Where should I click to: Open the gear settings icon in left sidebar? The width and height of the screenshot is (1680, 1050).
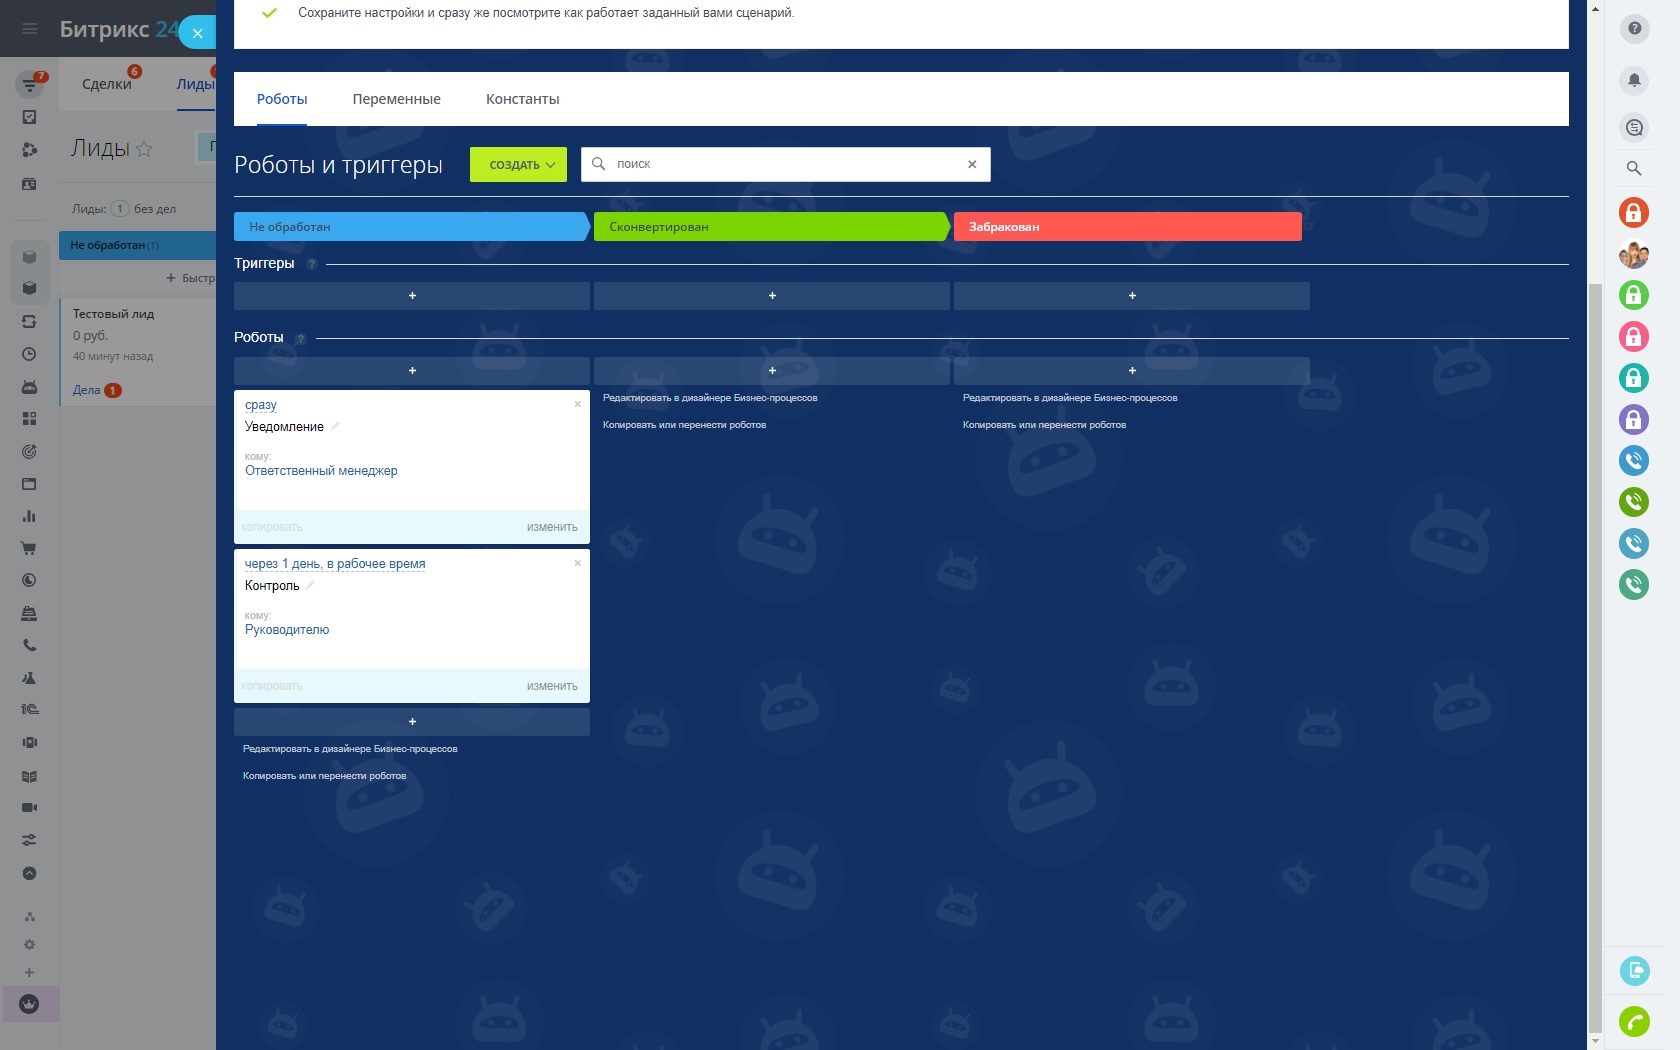point(30,944)
